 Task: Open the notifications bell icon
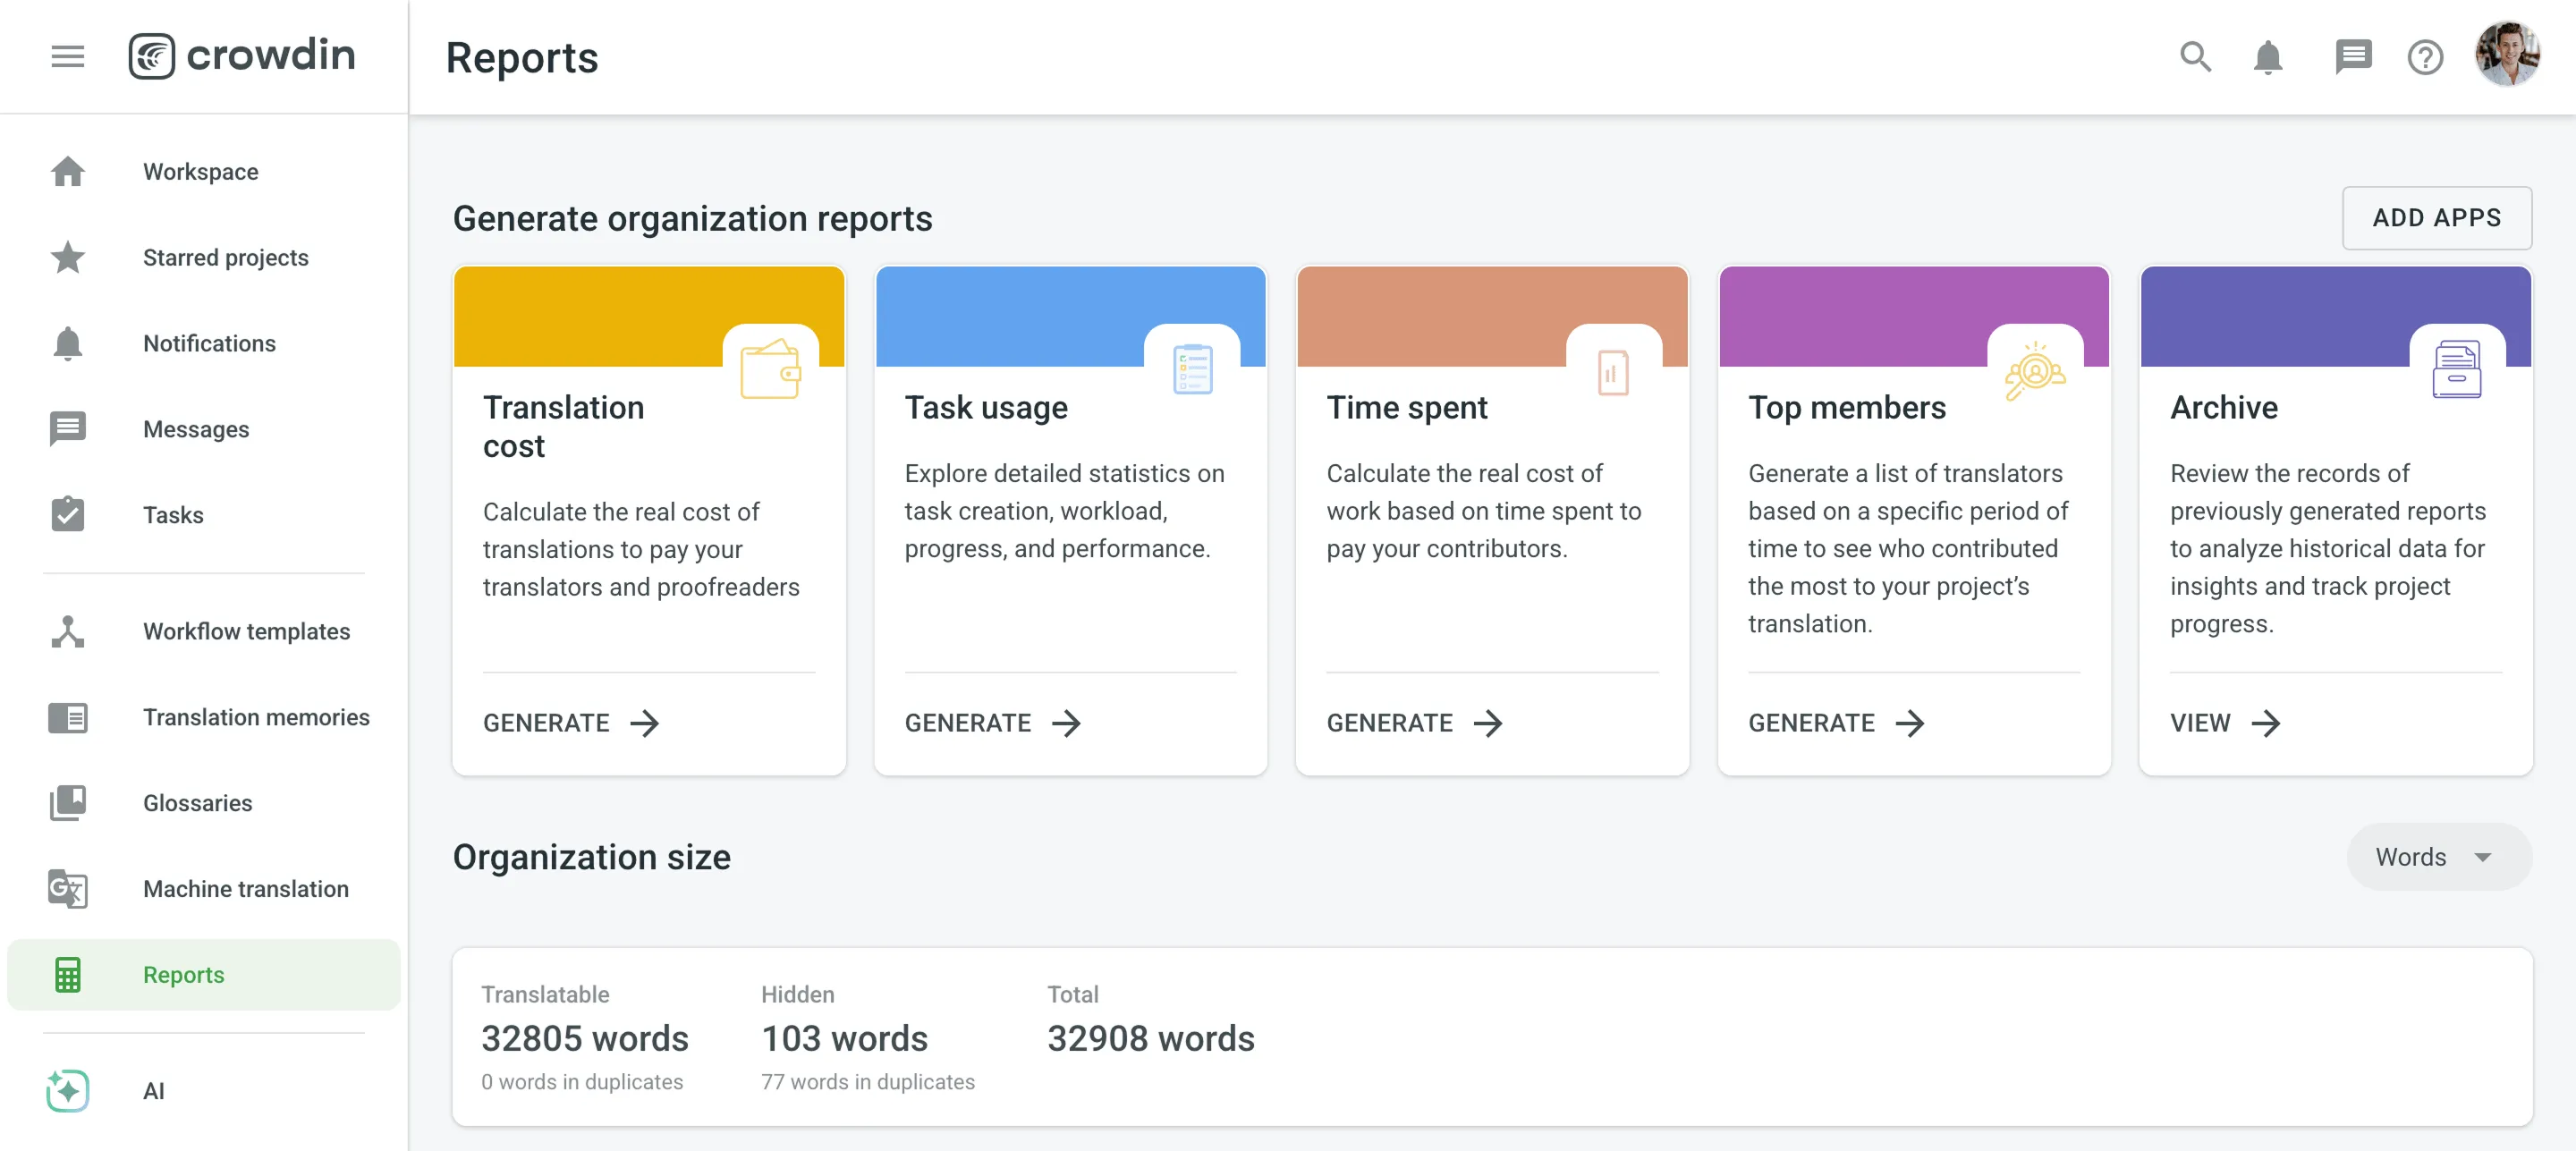point(2268,57)
